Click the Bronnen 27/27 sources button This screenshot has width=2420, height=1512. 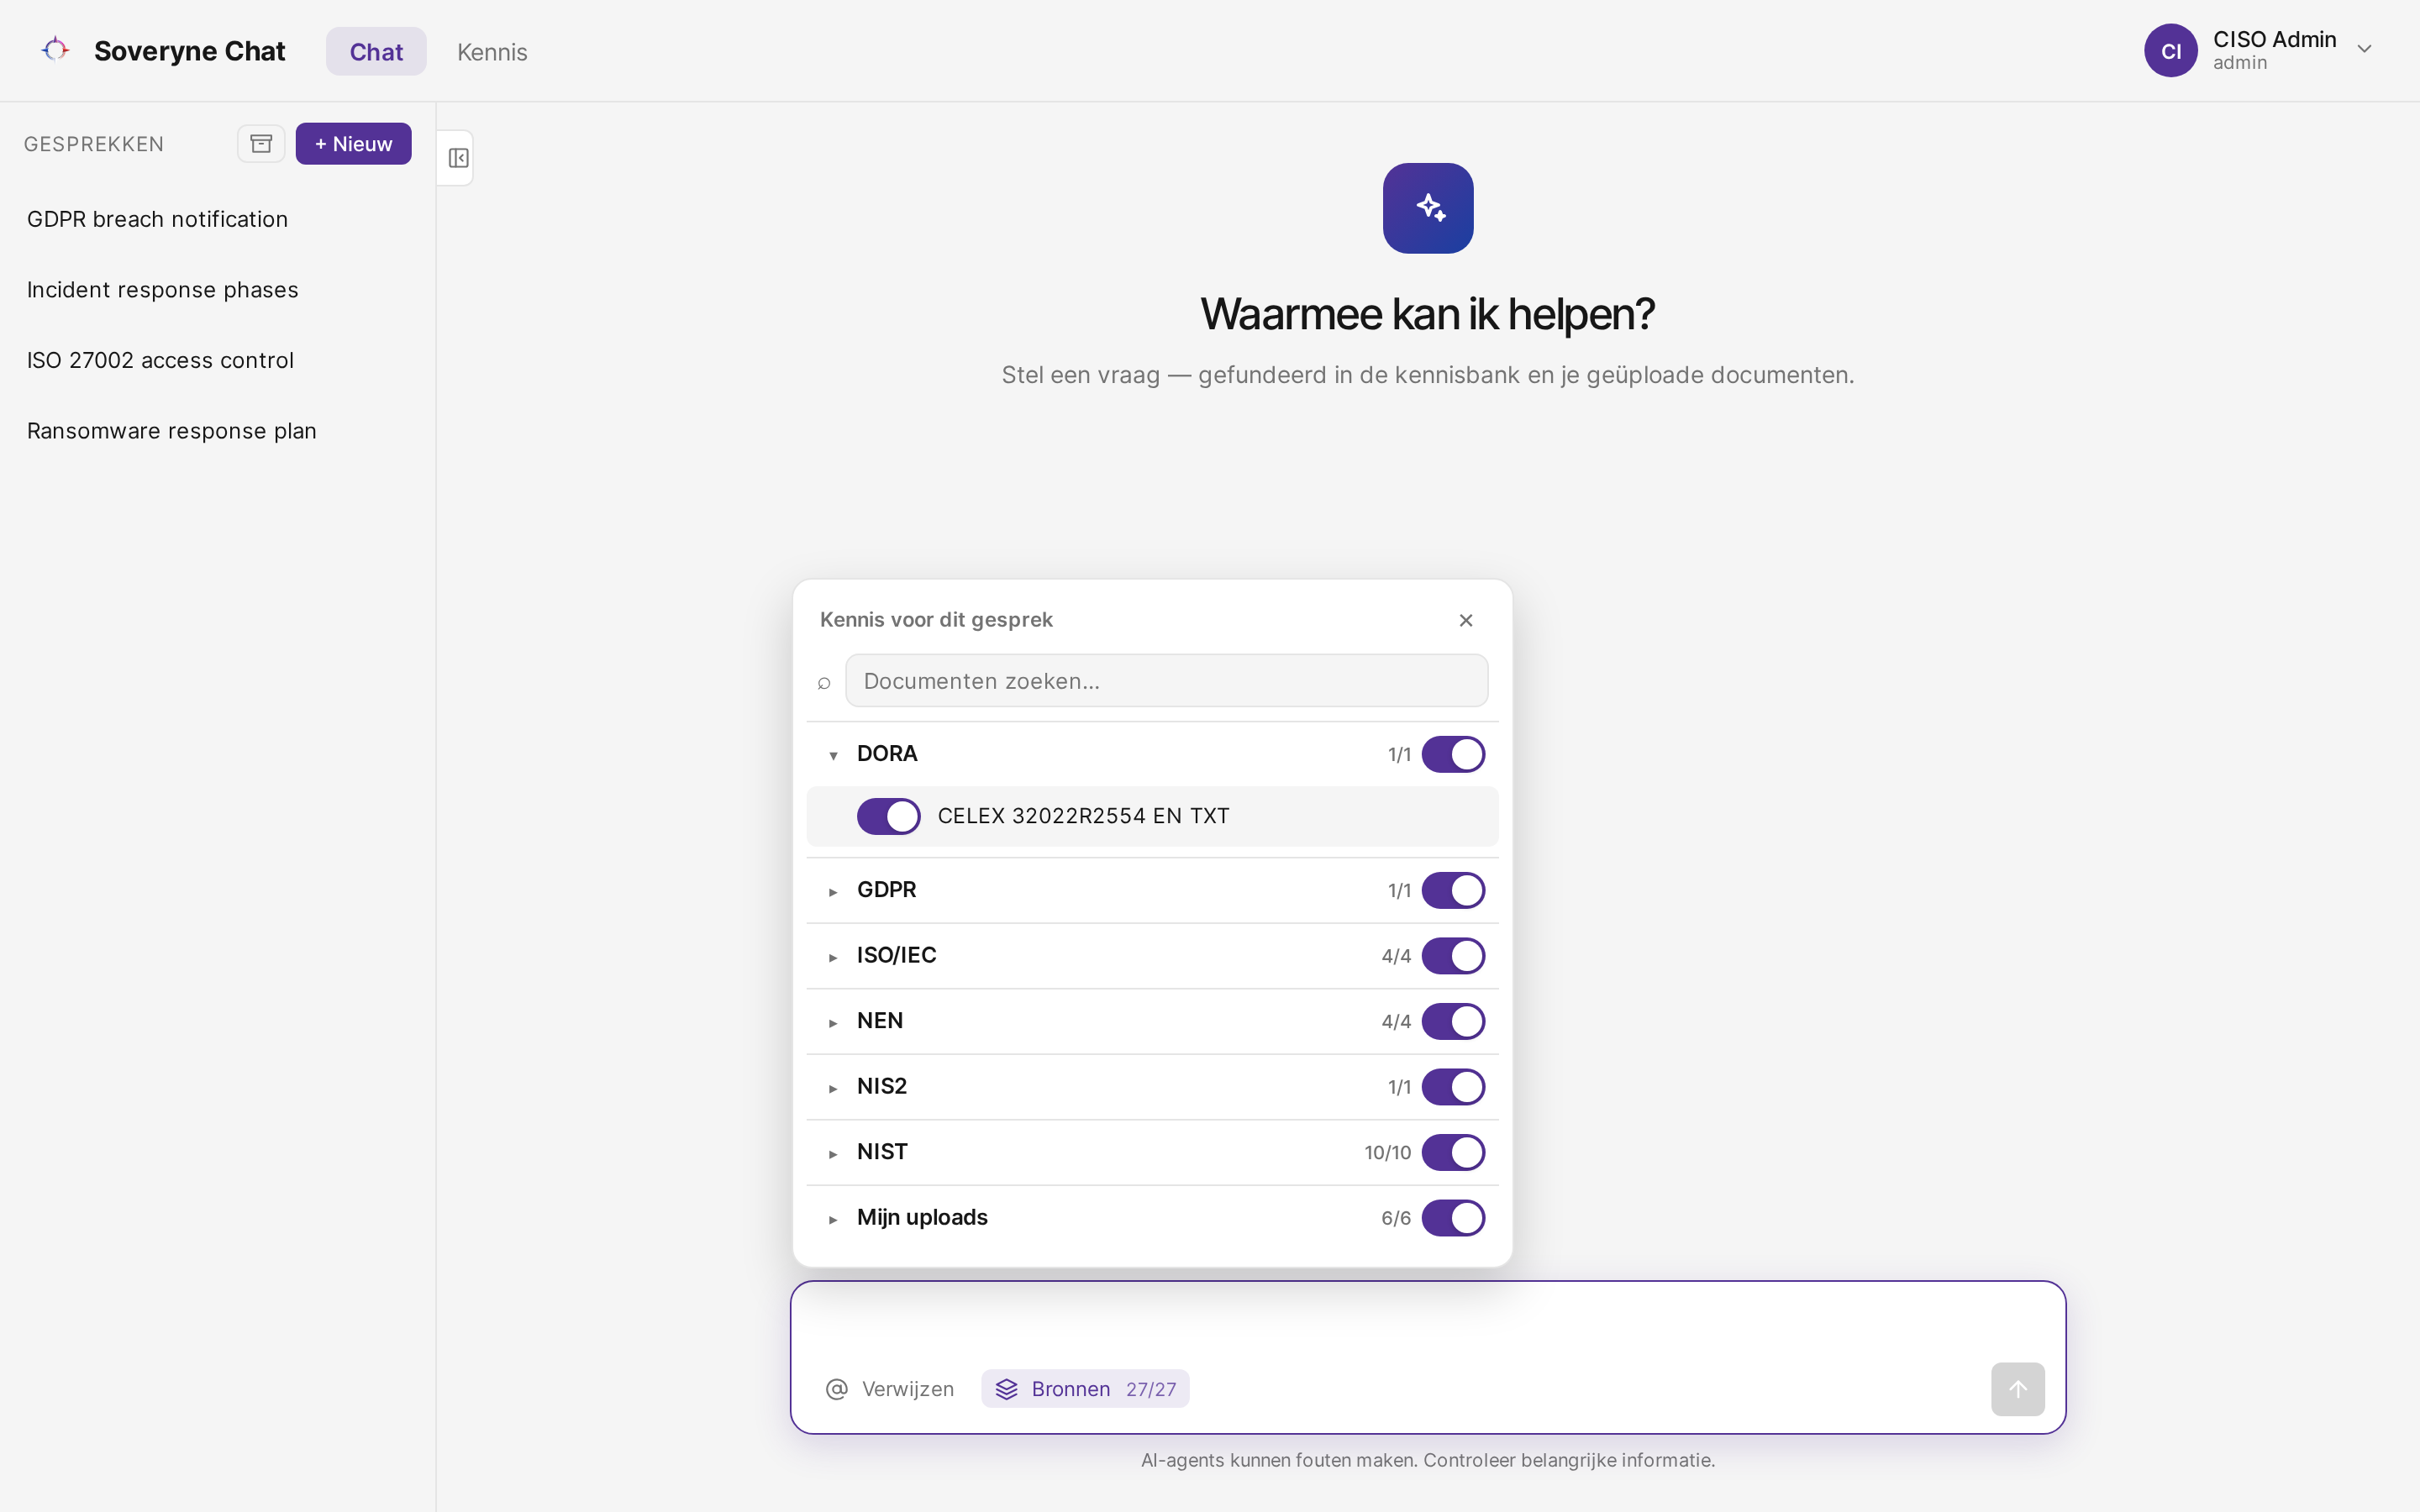point(1085,1389)
